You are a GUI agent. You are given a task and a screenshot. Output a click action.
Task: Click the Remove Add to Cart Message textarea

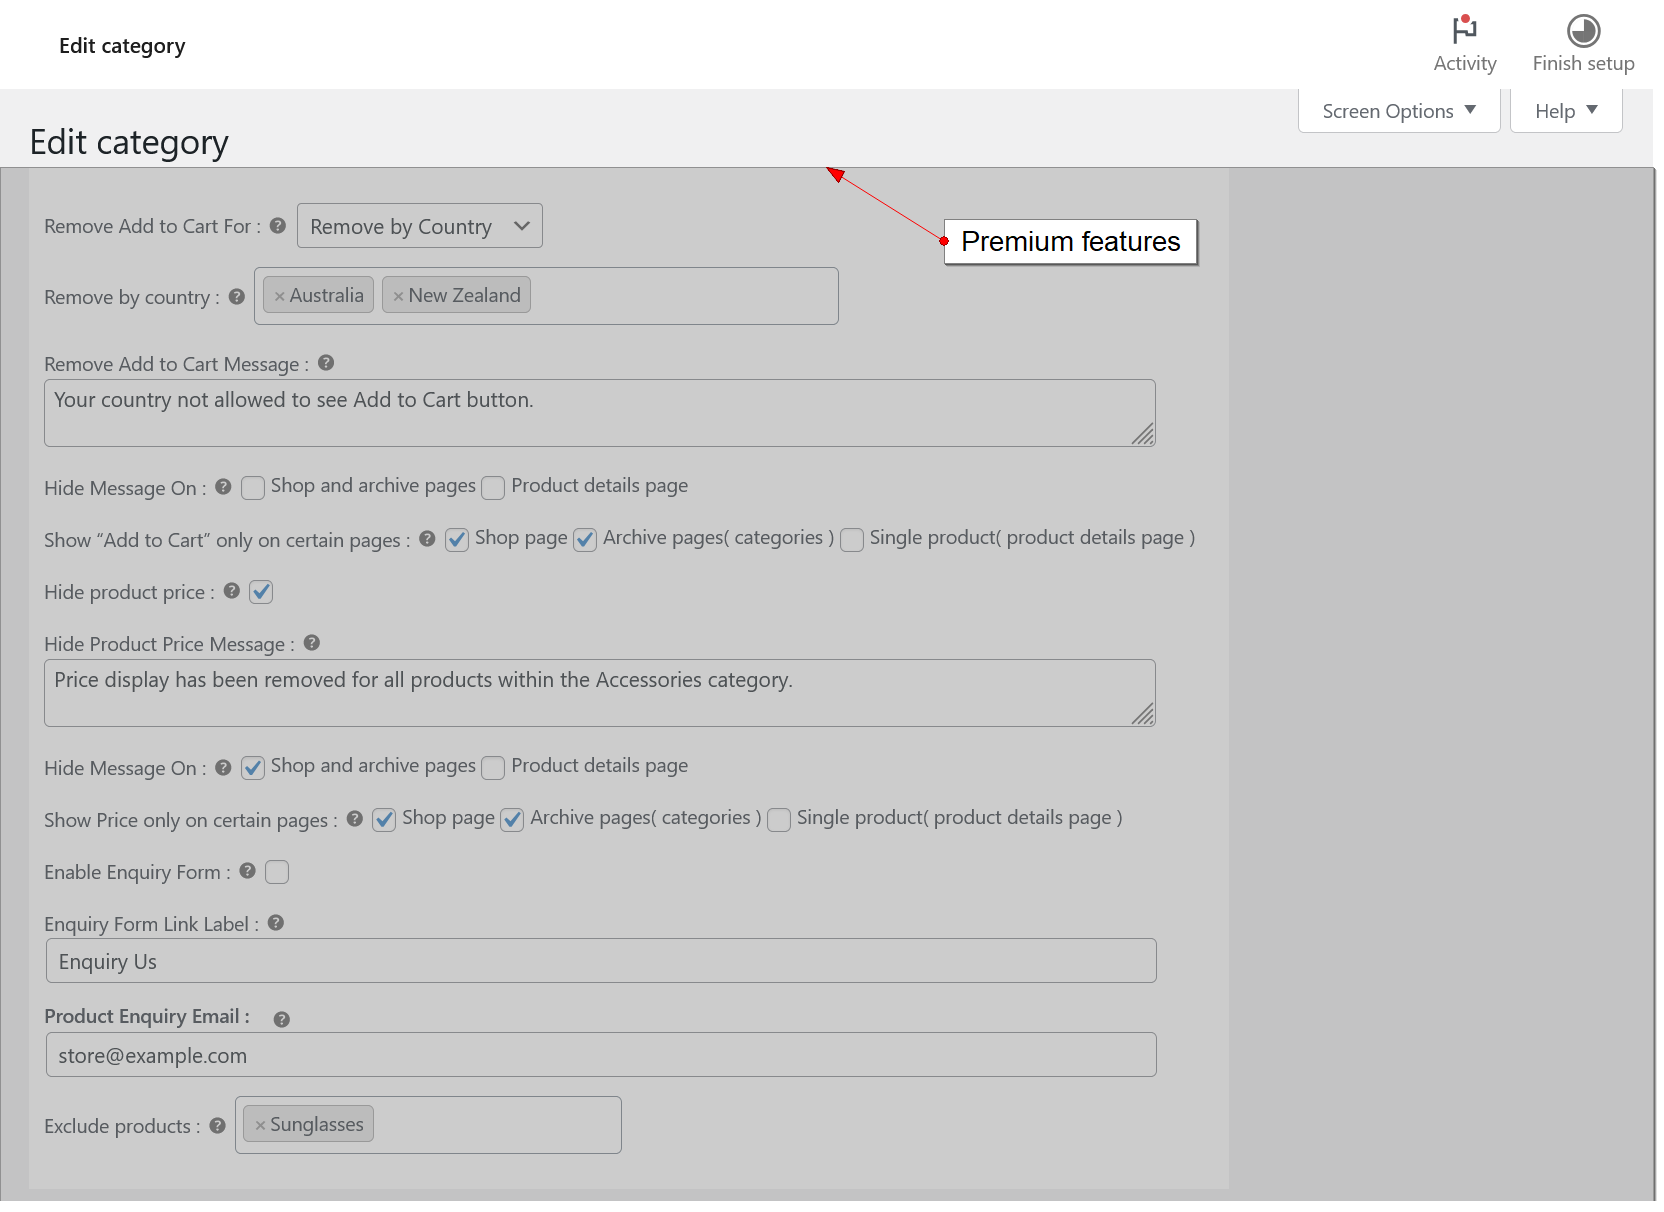598,413
